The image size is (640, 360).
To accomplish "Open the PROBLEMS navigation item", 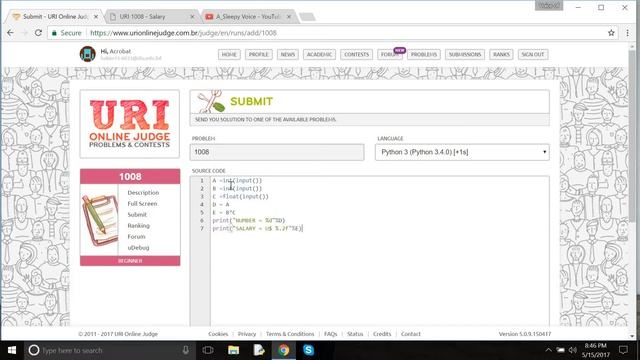I will pos(424,54).
